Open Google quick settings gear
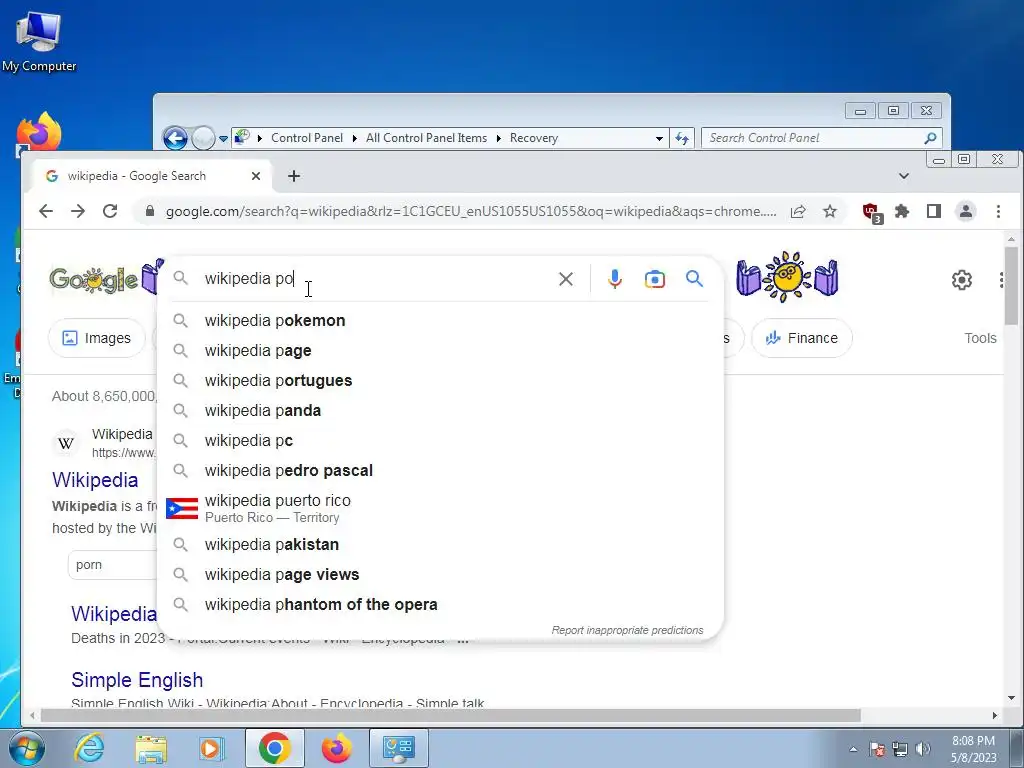 coord(961,280)
